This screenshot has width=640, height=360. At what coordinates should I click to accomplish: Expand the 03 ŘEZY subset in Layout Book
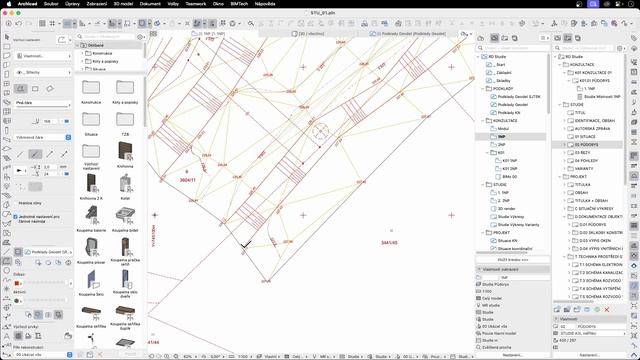coord(565,153)
